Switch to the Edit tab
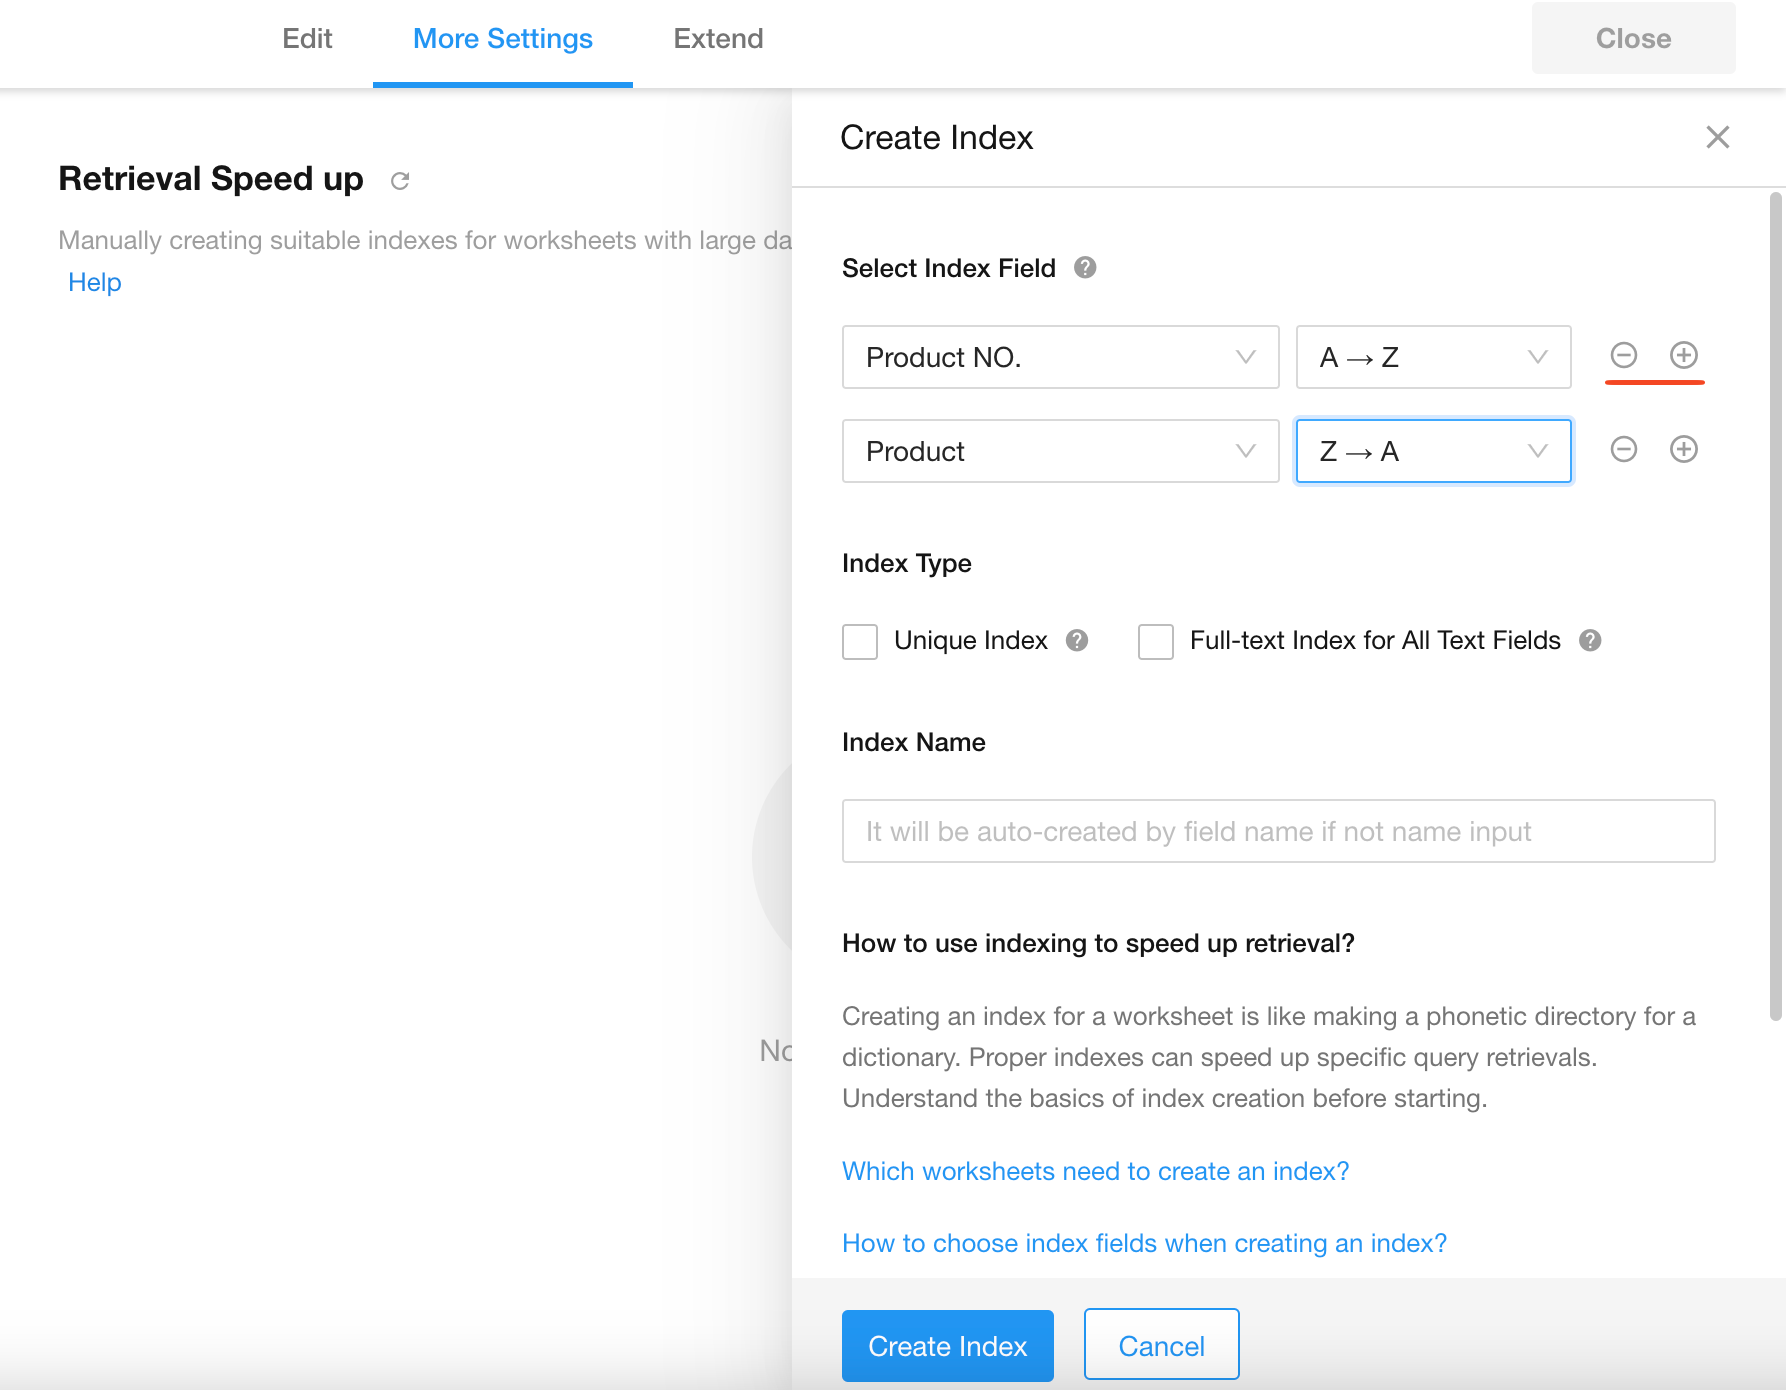This screenshot has height=1390, width=1786. point(307,39)
